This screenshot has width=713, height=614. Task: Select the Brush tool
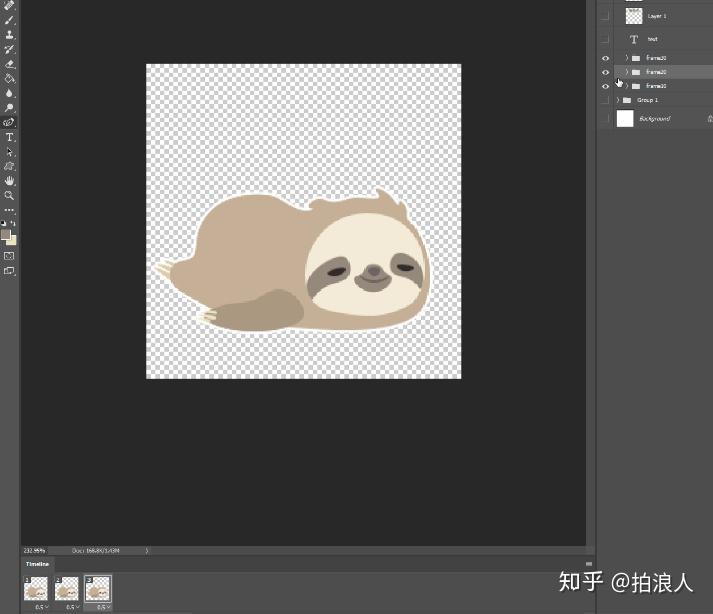coord(10,20)
